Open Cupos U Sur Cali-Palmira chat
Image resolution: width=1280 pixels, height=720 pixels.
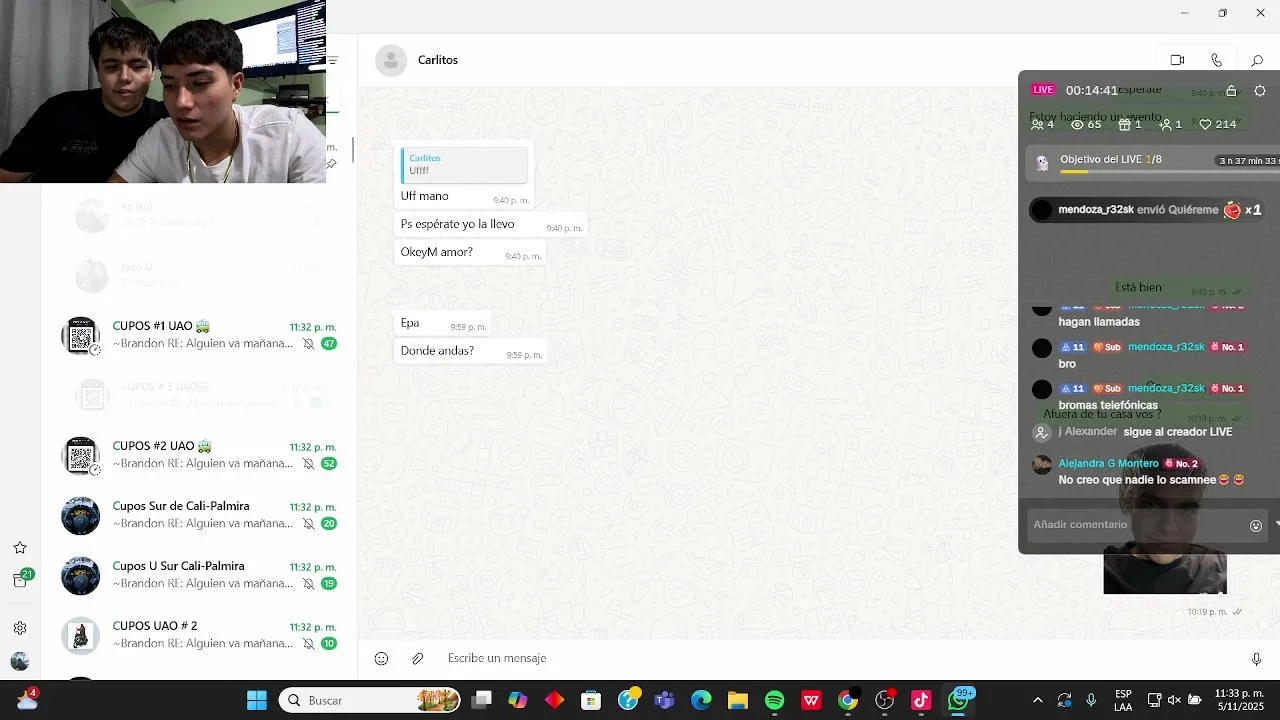coord(199,575)
